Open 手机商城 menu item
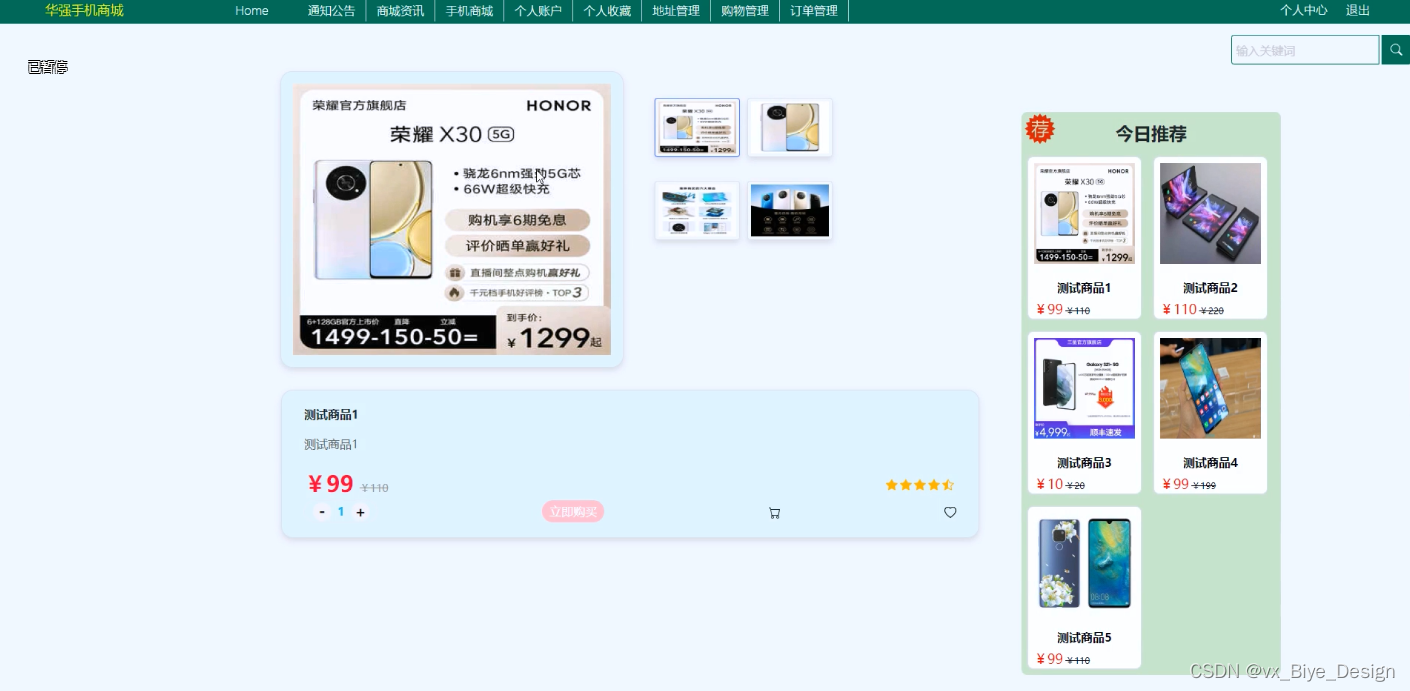Image resolution: width=1410 pixels, height=691 pixels. pyautogui.click(x=469, y=11)
